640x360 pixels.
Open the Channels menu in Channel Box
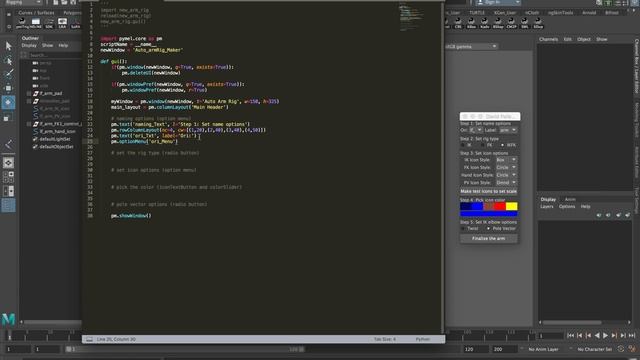coord(548,40)
